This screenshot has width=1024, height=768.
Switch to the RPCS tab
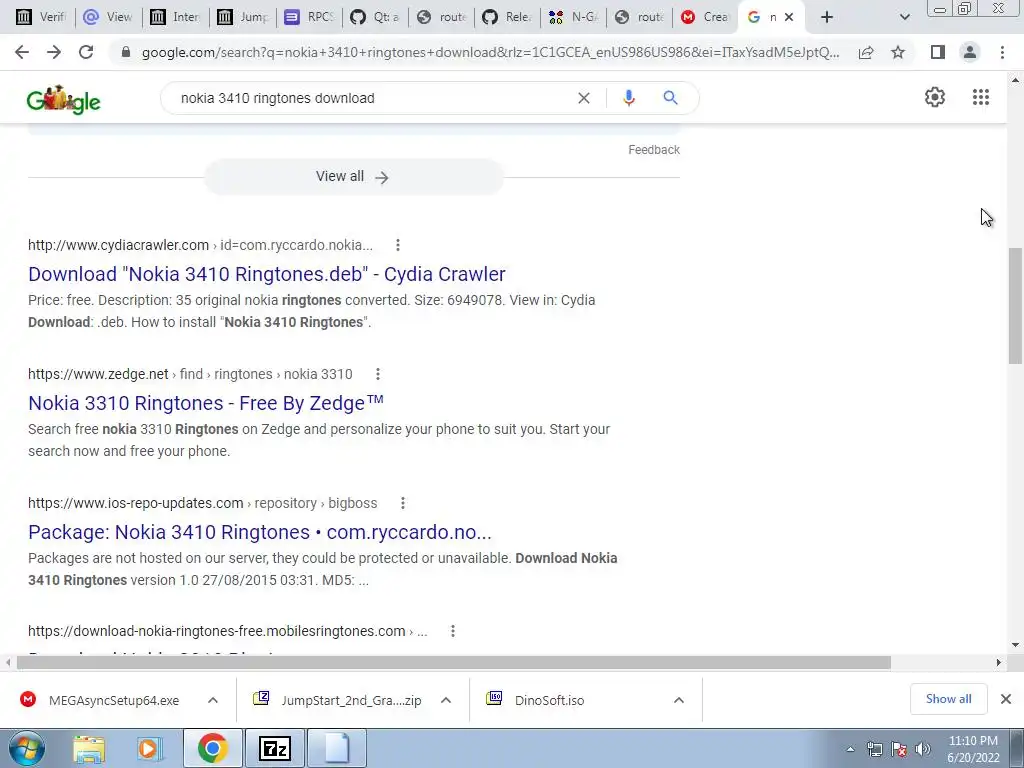(310, 17)
